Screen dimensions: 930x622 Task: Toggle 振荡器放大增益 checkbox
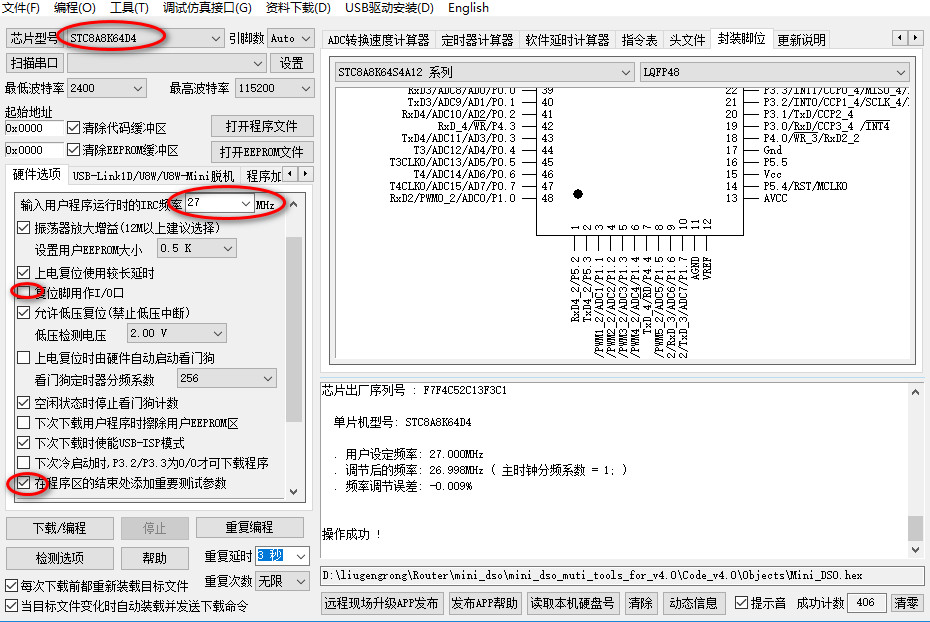coord(24,228)
